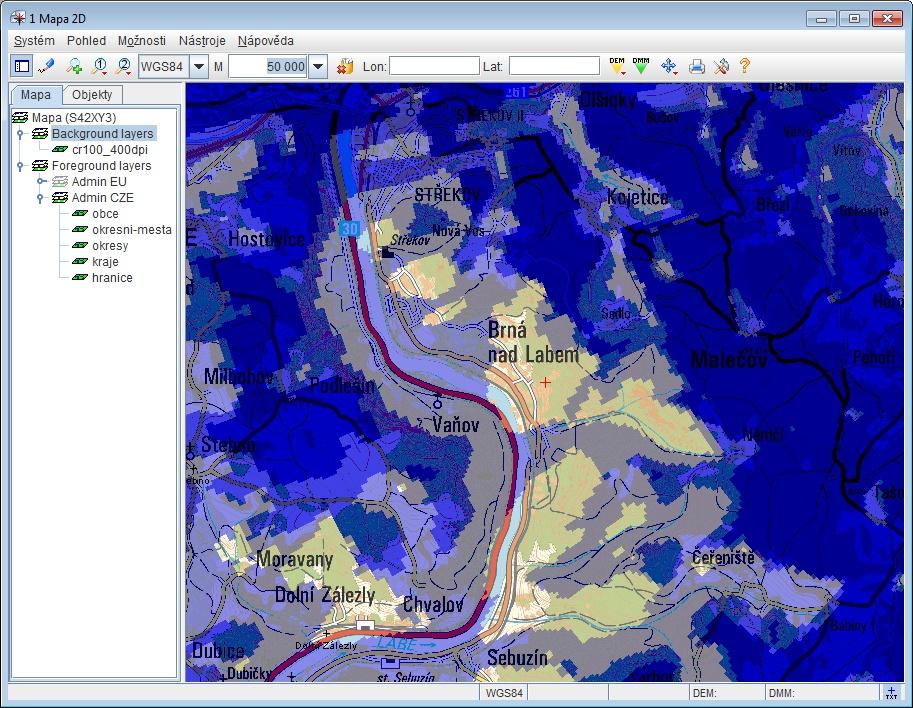Open the WGS84 coordinate system dropdown arrow
This screenshot has width=913, height=708.
coord(199,66)
